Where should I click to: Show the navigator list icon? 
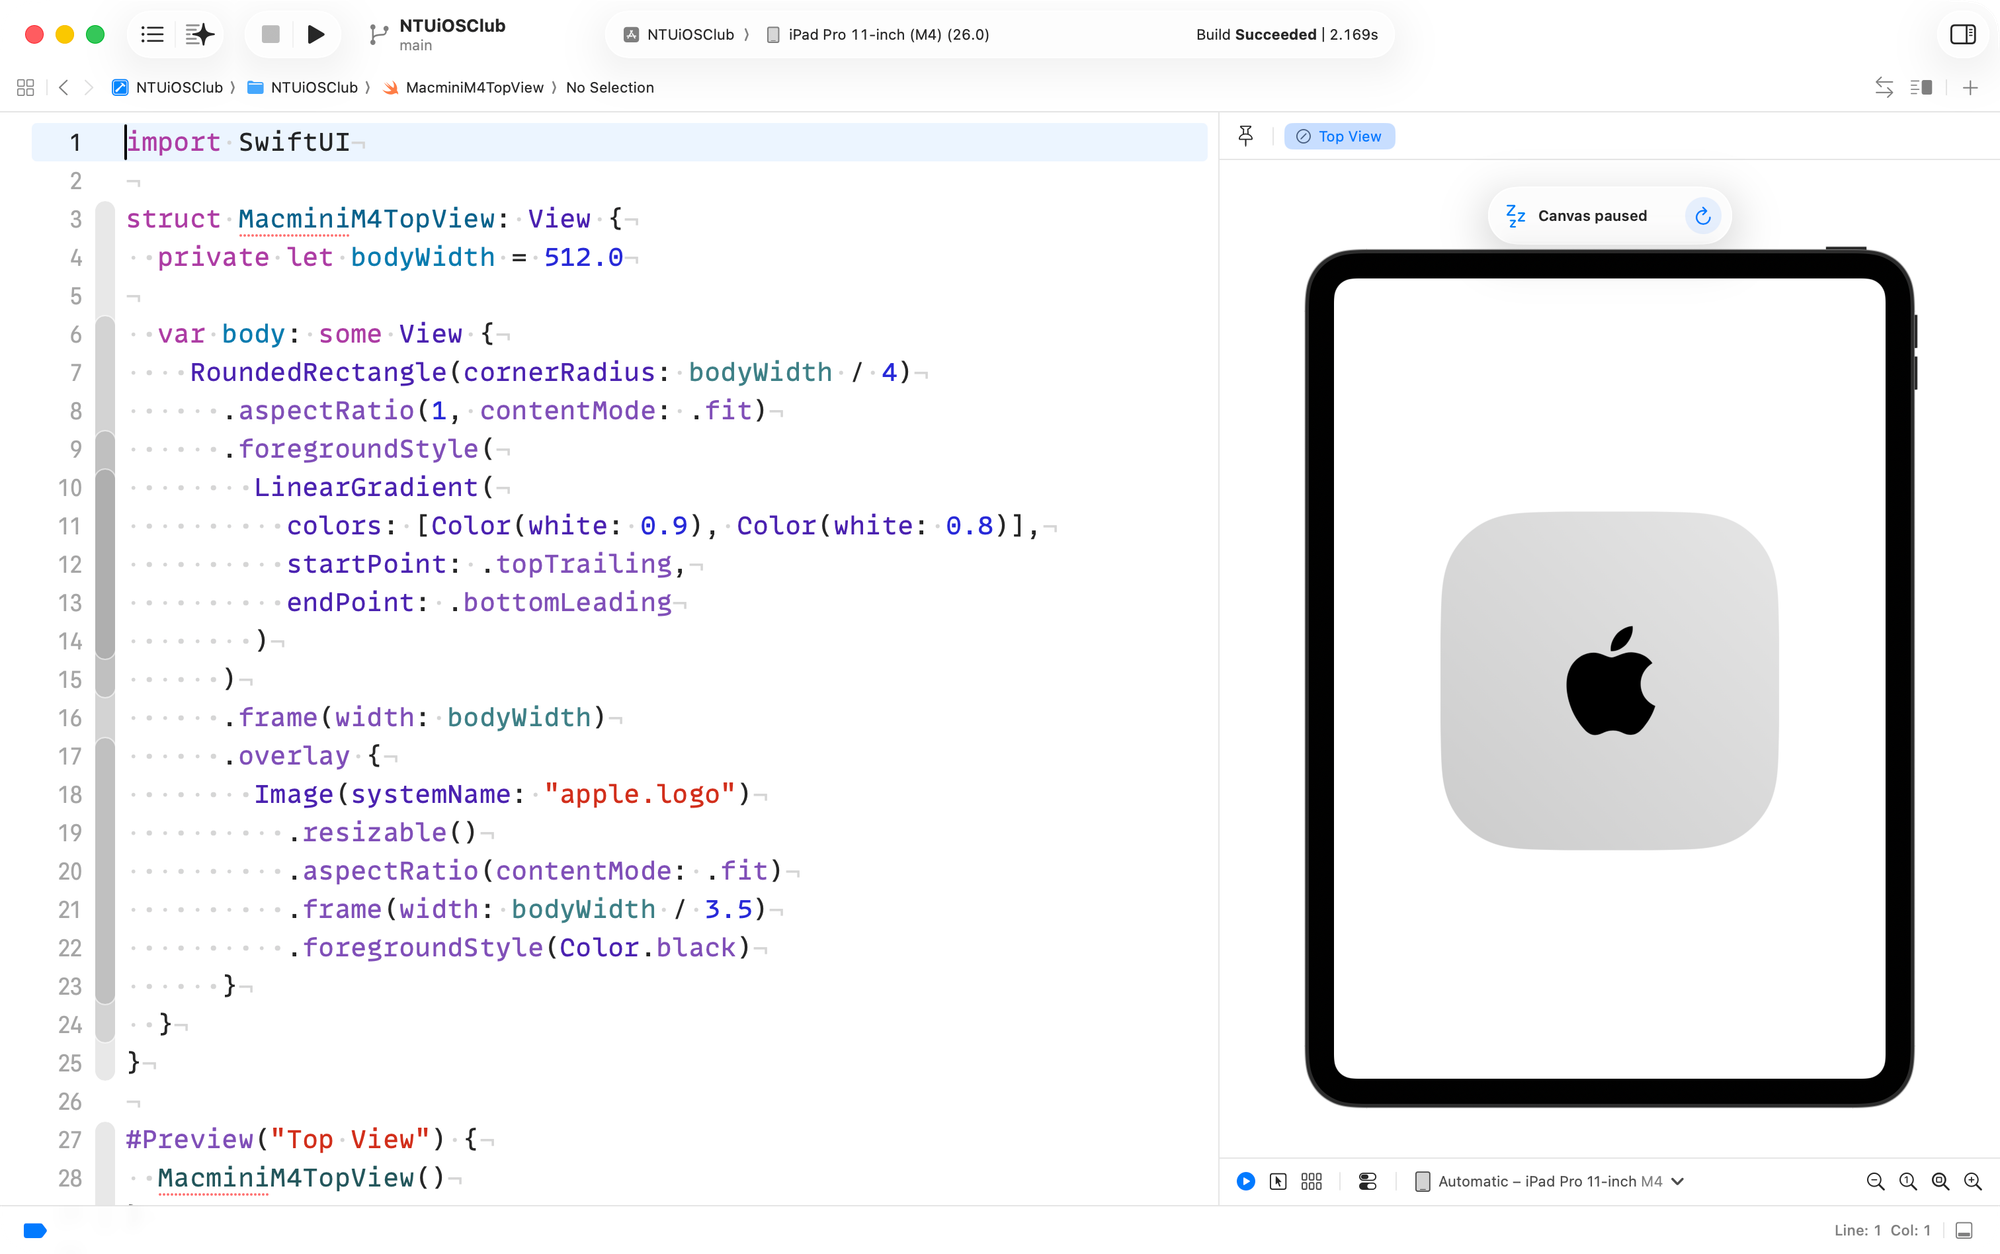pos(152,34)
